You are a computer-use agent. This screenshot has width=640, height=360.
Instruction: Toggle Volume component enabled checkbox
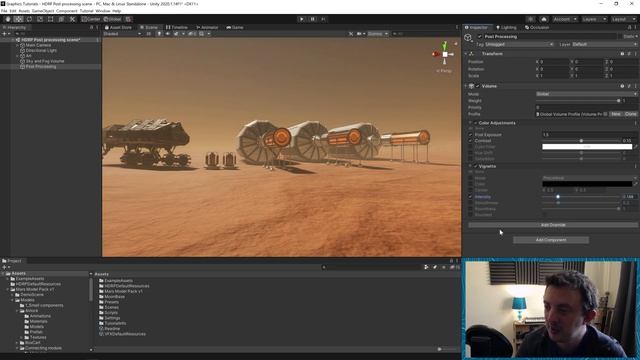(x=478, y=86)
